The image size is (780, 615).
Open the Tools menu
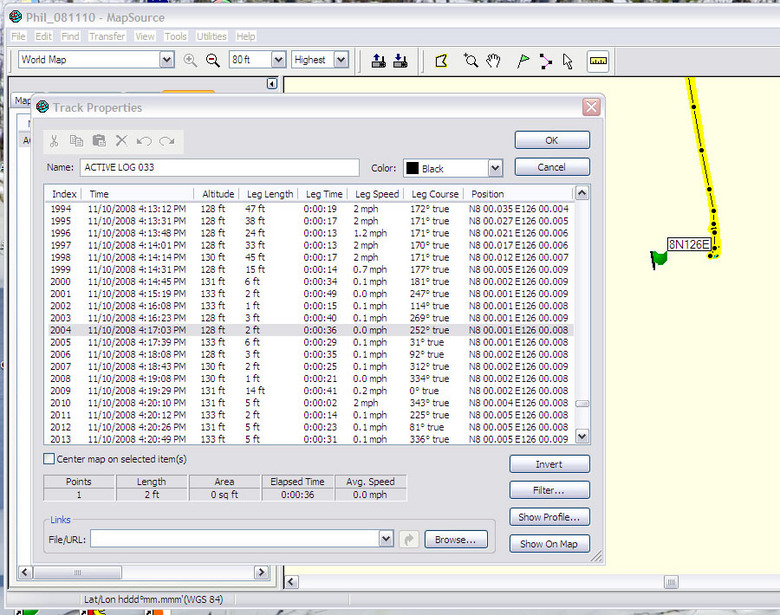point(176,36)
